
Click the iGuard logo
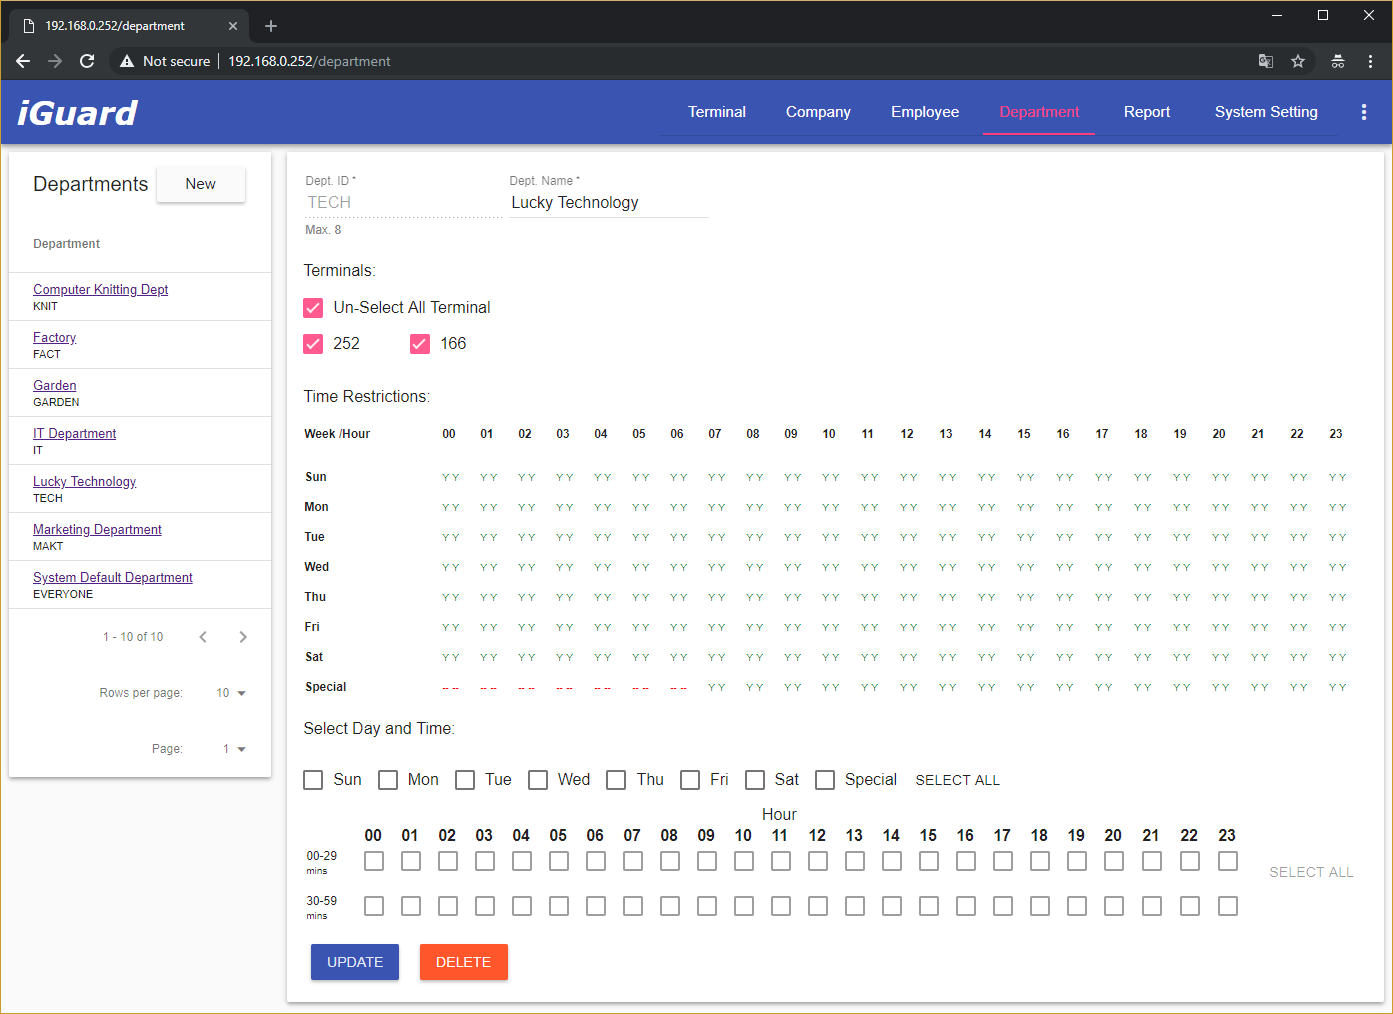click(x=78, y=113)
